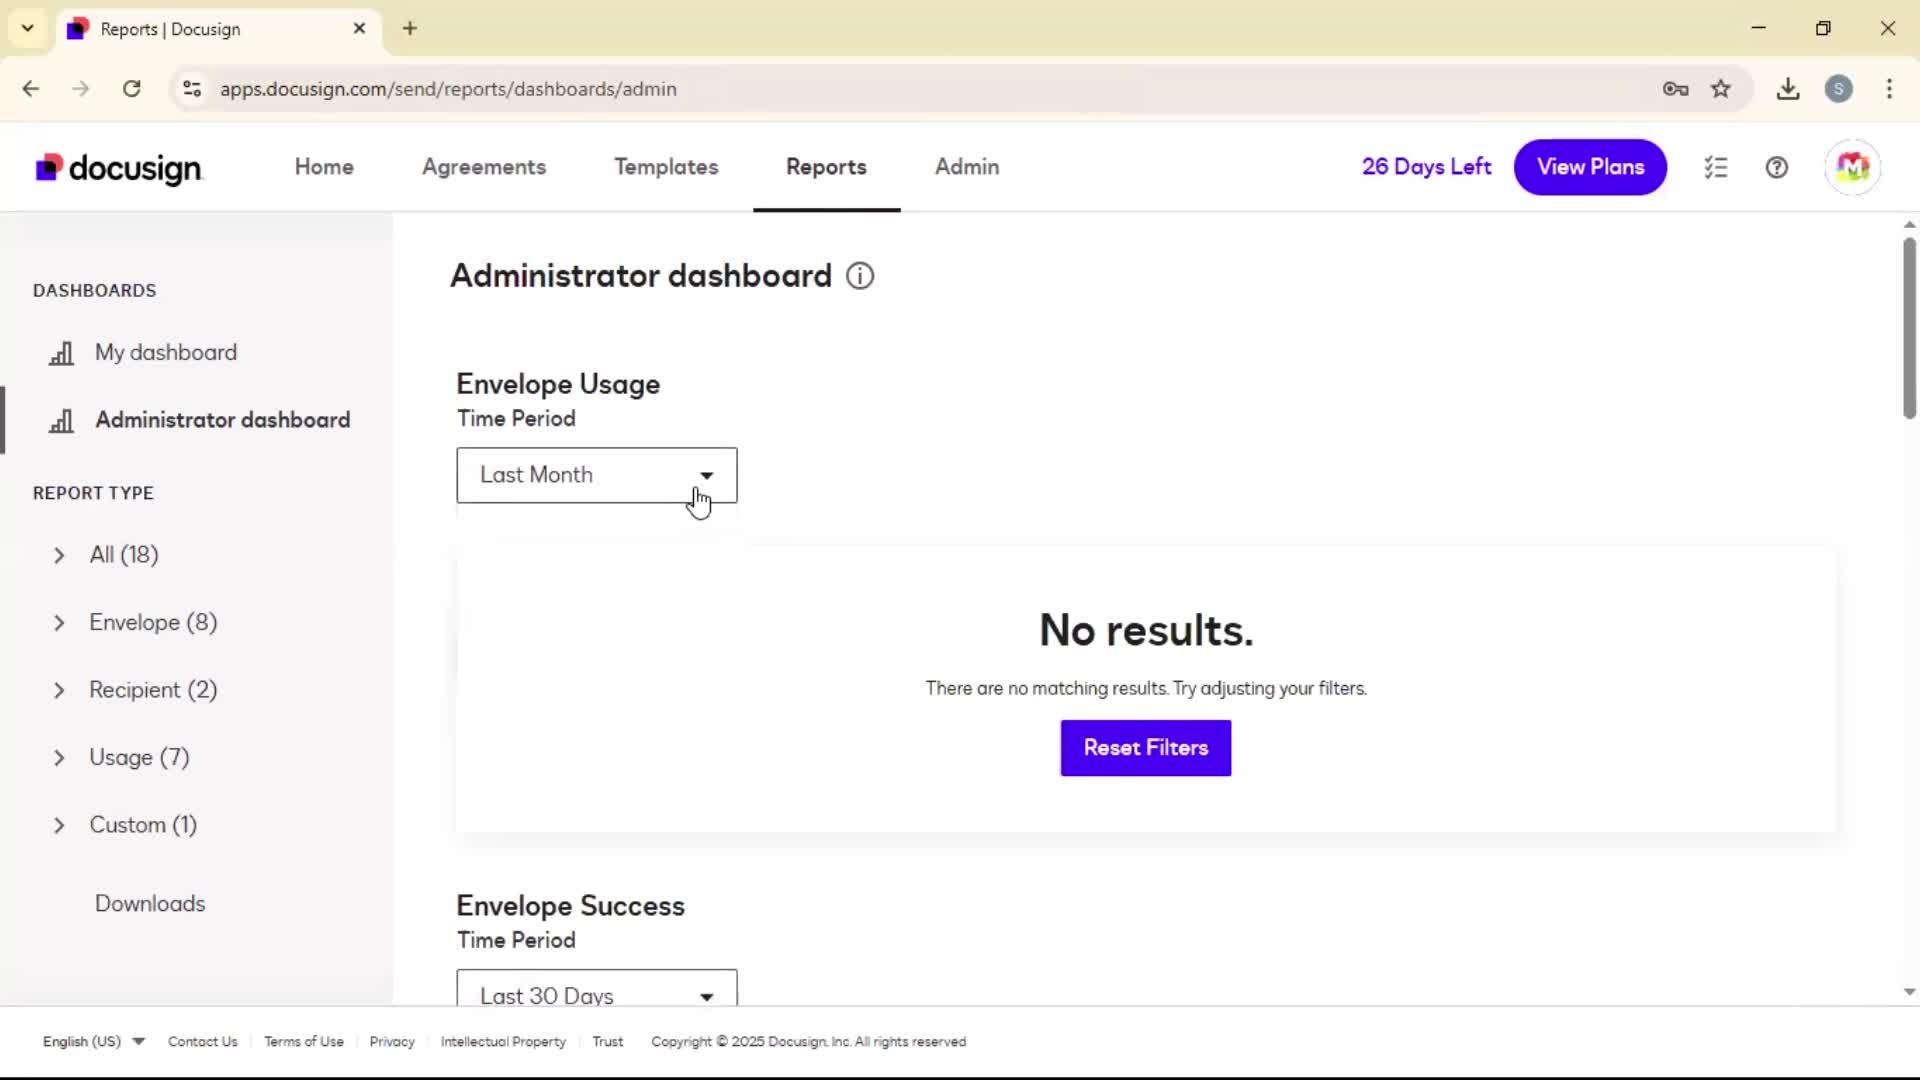1920x1080 pixels.
Task: Select My dashboard in sidebar
Action: point(166,353)
